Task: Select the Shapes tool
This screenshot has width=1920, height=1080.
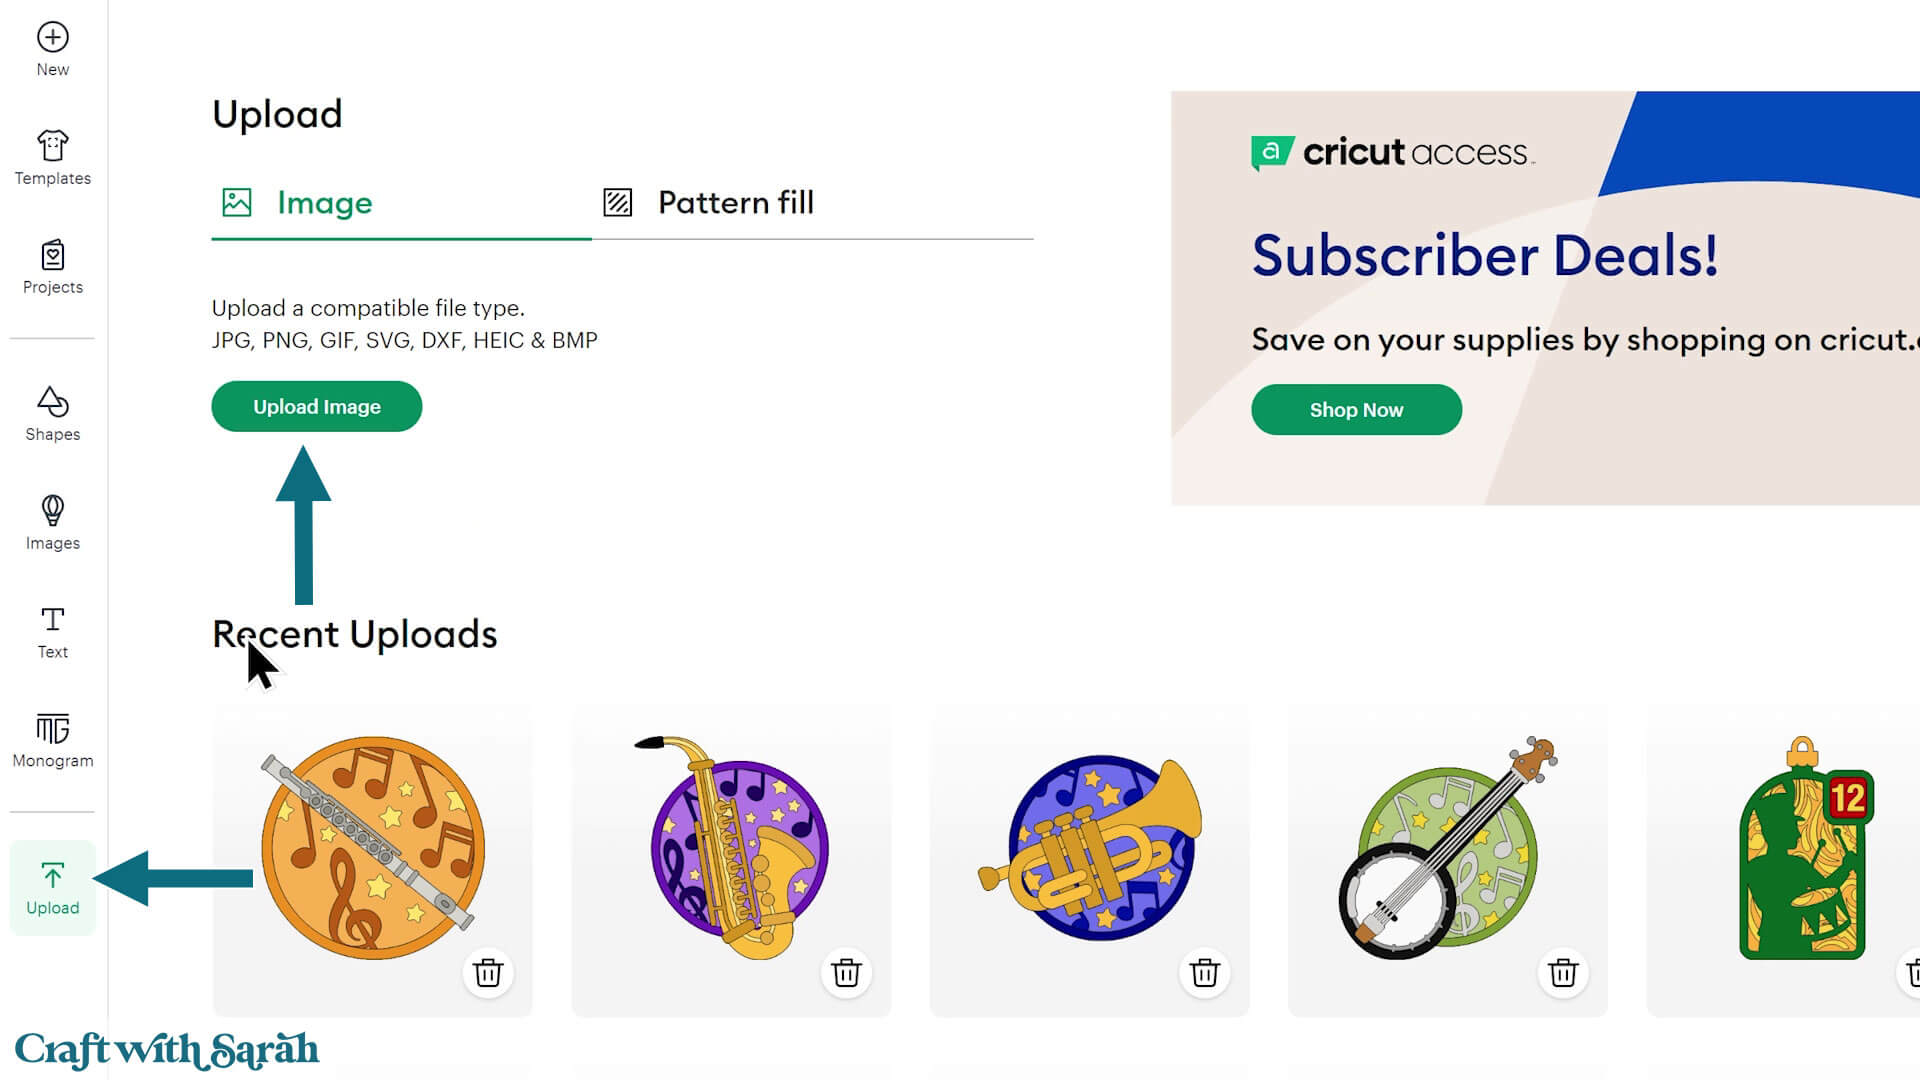Action: point(53,414)
